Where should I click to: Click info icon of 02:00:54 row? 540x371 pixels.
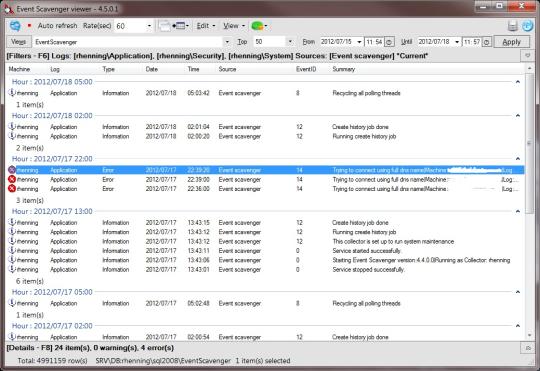(x=12, y=337)
